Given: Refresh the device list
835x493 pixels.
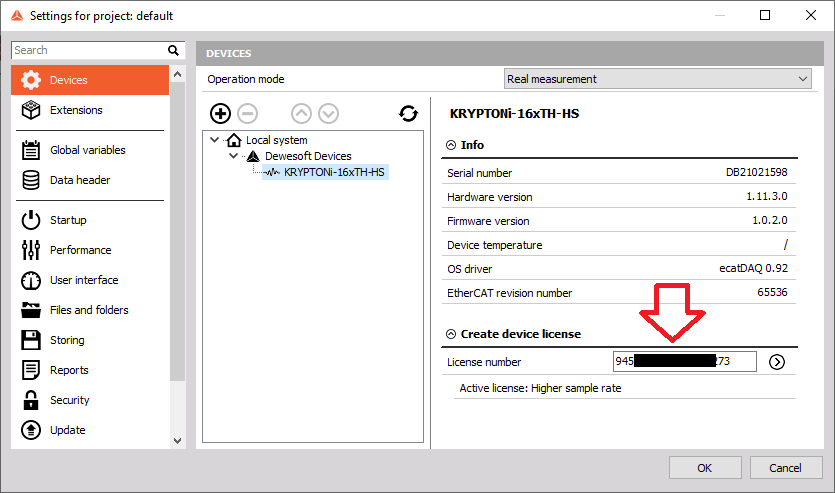Looking at the screenshot, I should [408, 113].
